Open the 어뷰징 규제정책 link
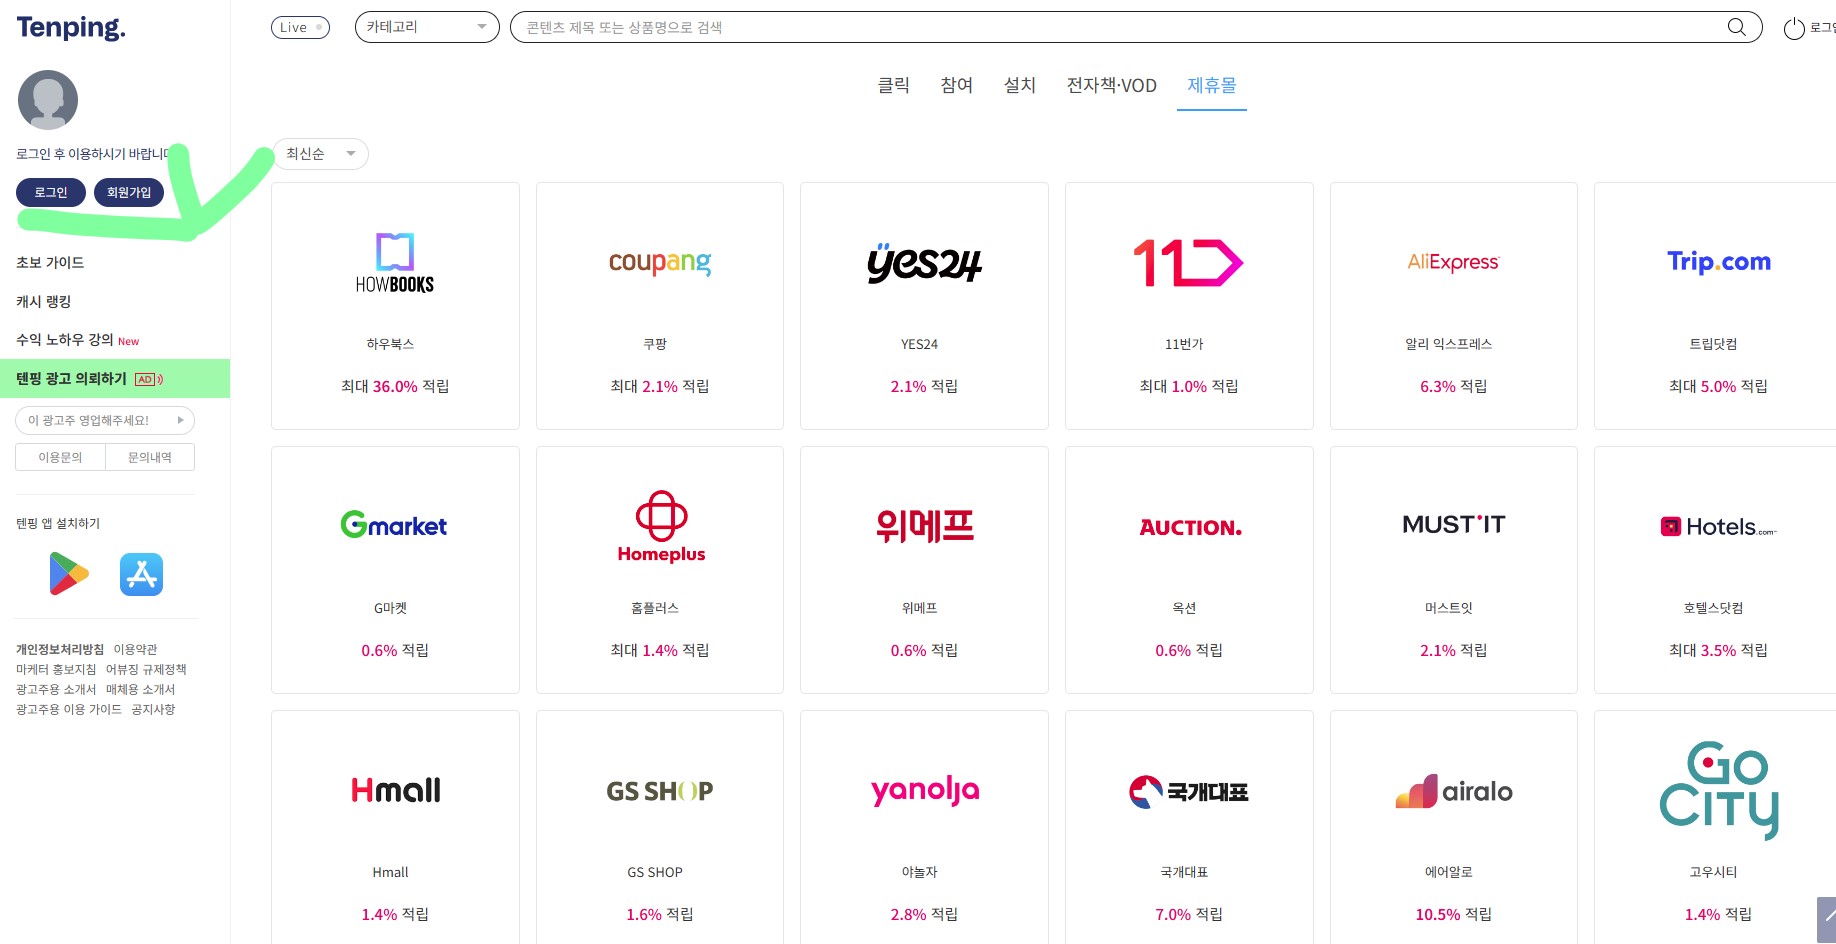The width and height of the screenshot is (1836, 944). tap(146, 669)
